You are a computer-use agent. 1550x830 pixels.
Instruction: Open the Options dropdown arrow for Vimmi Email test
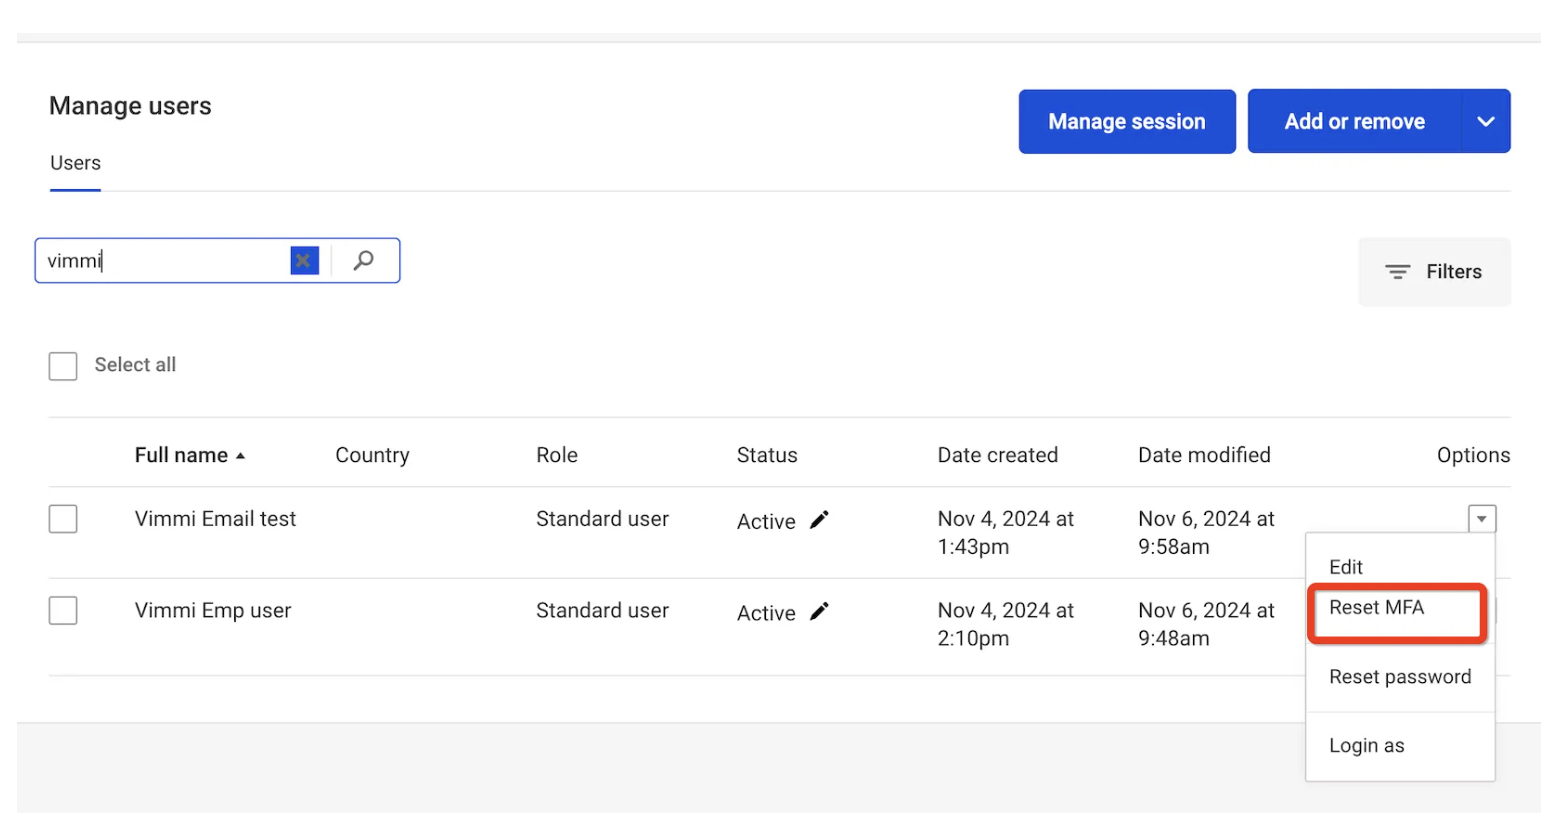pyautogui.click(x=1482, y=518)
